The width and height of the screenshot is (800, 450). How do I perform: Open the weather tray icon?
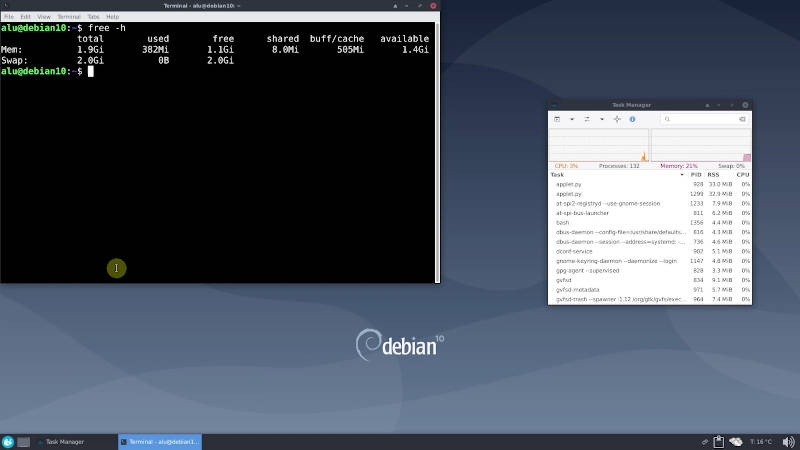coord(735,442)
